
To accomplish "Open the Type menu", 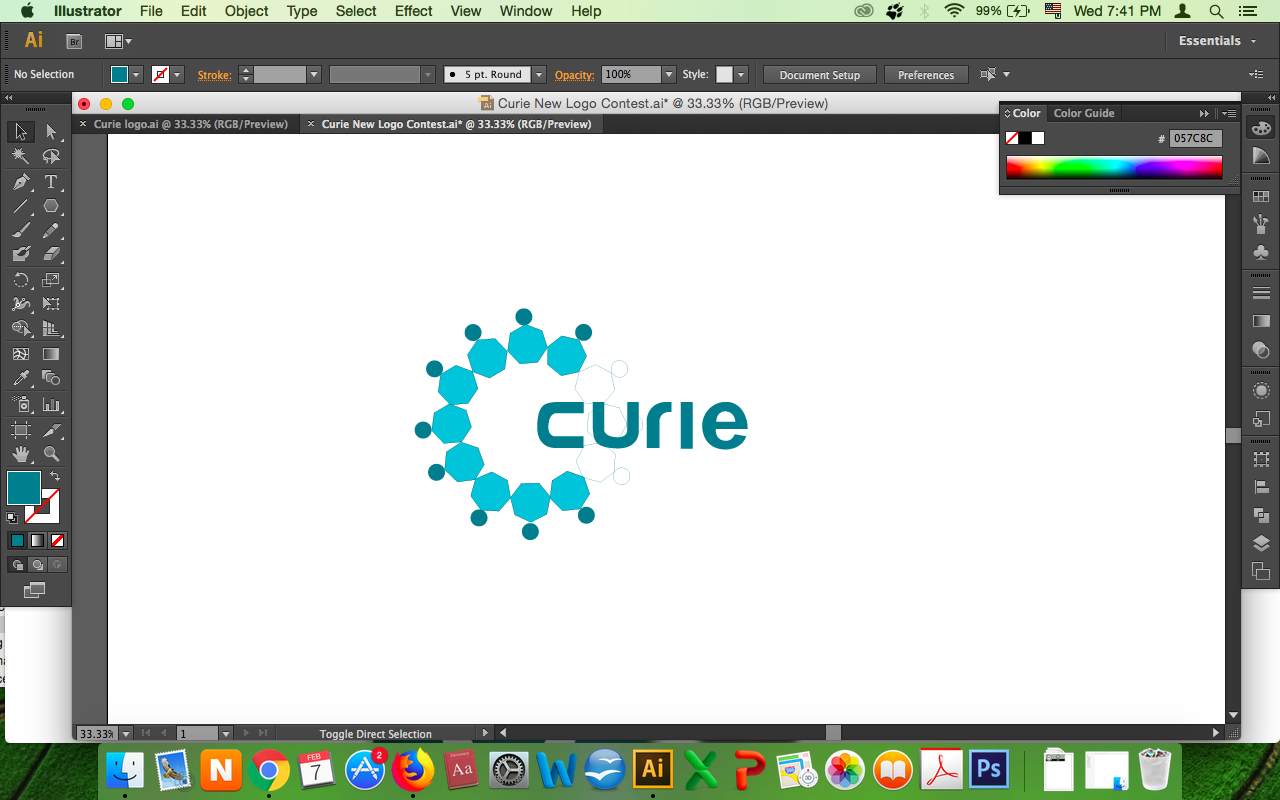I will pos(302,11).
